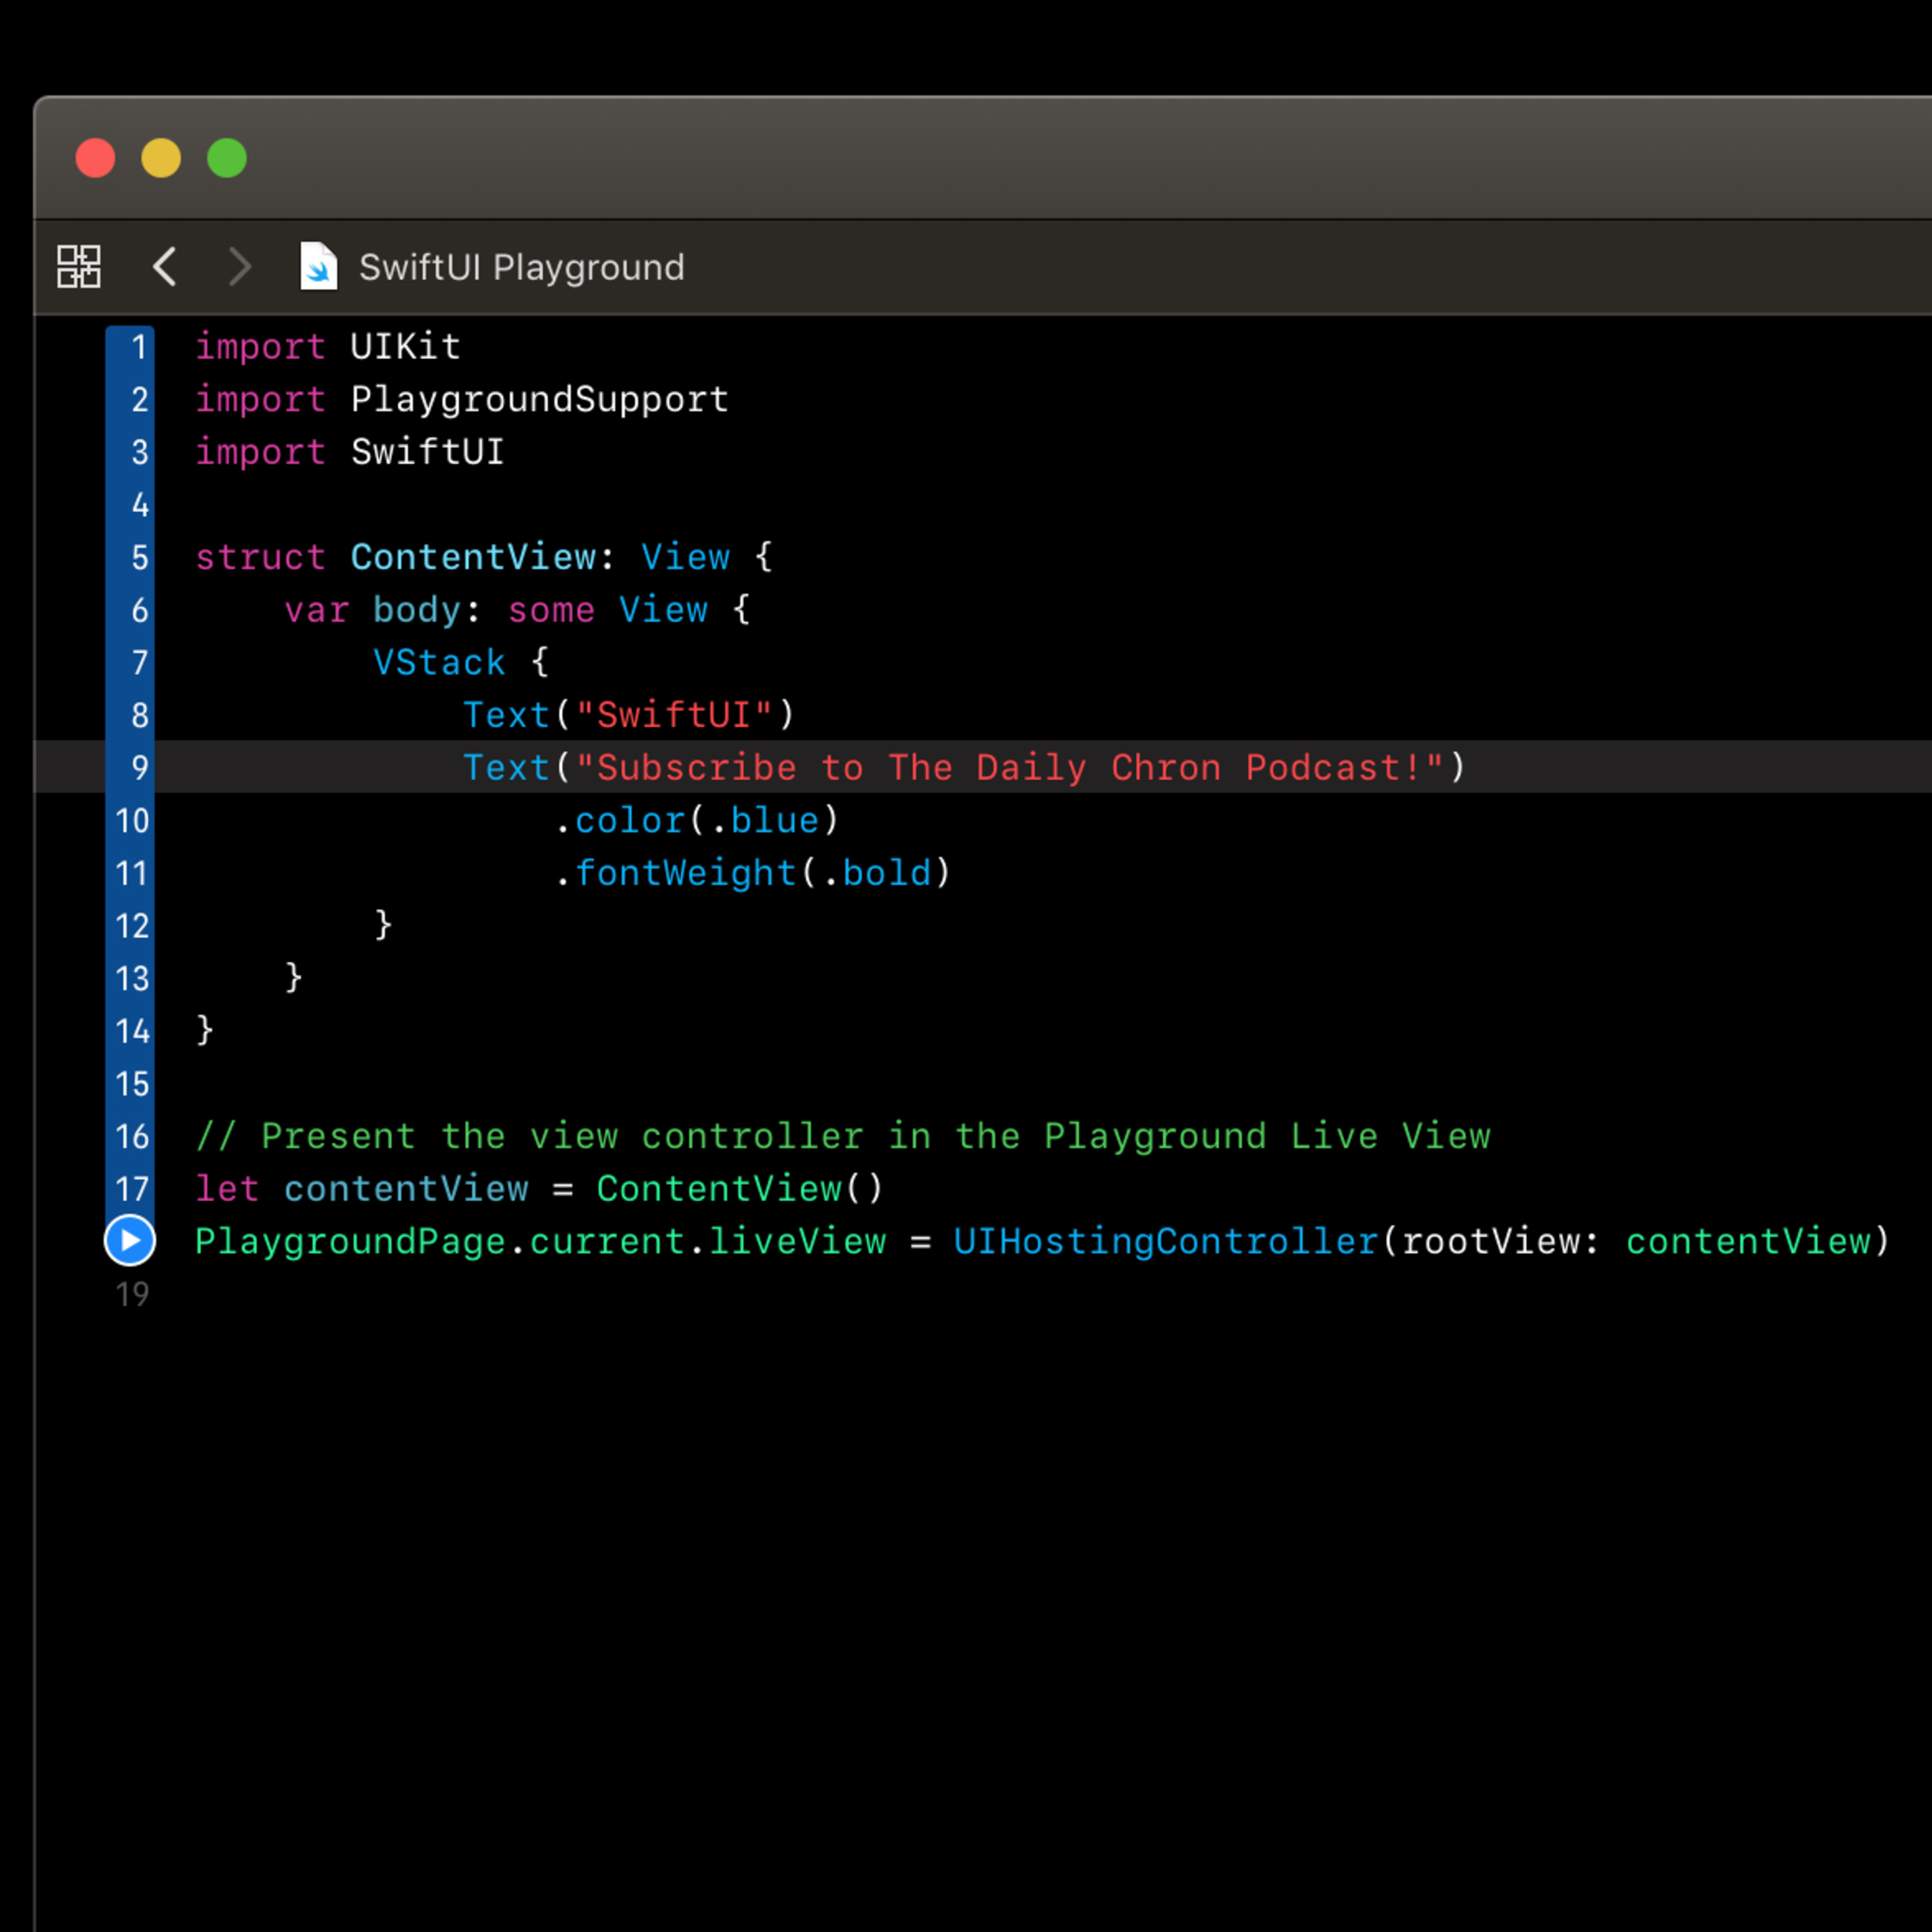Click the closing brace on line 14
1932x1932 pixels.
[205, 1029]
